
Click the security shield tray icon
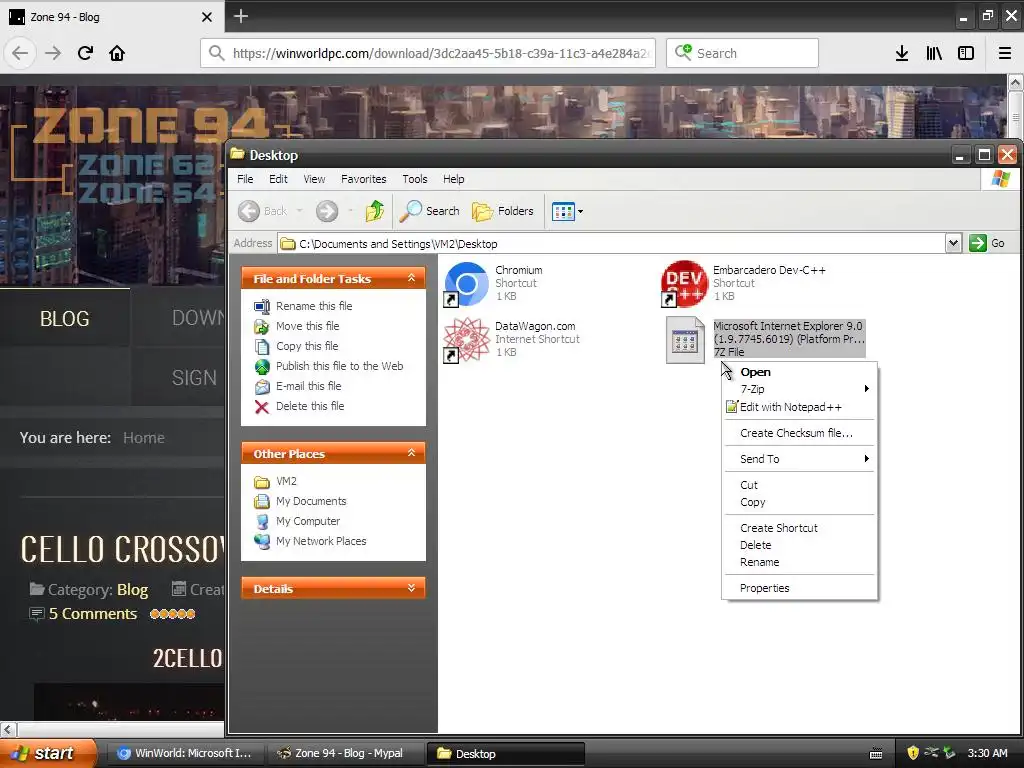click(x=913, y=753)
